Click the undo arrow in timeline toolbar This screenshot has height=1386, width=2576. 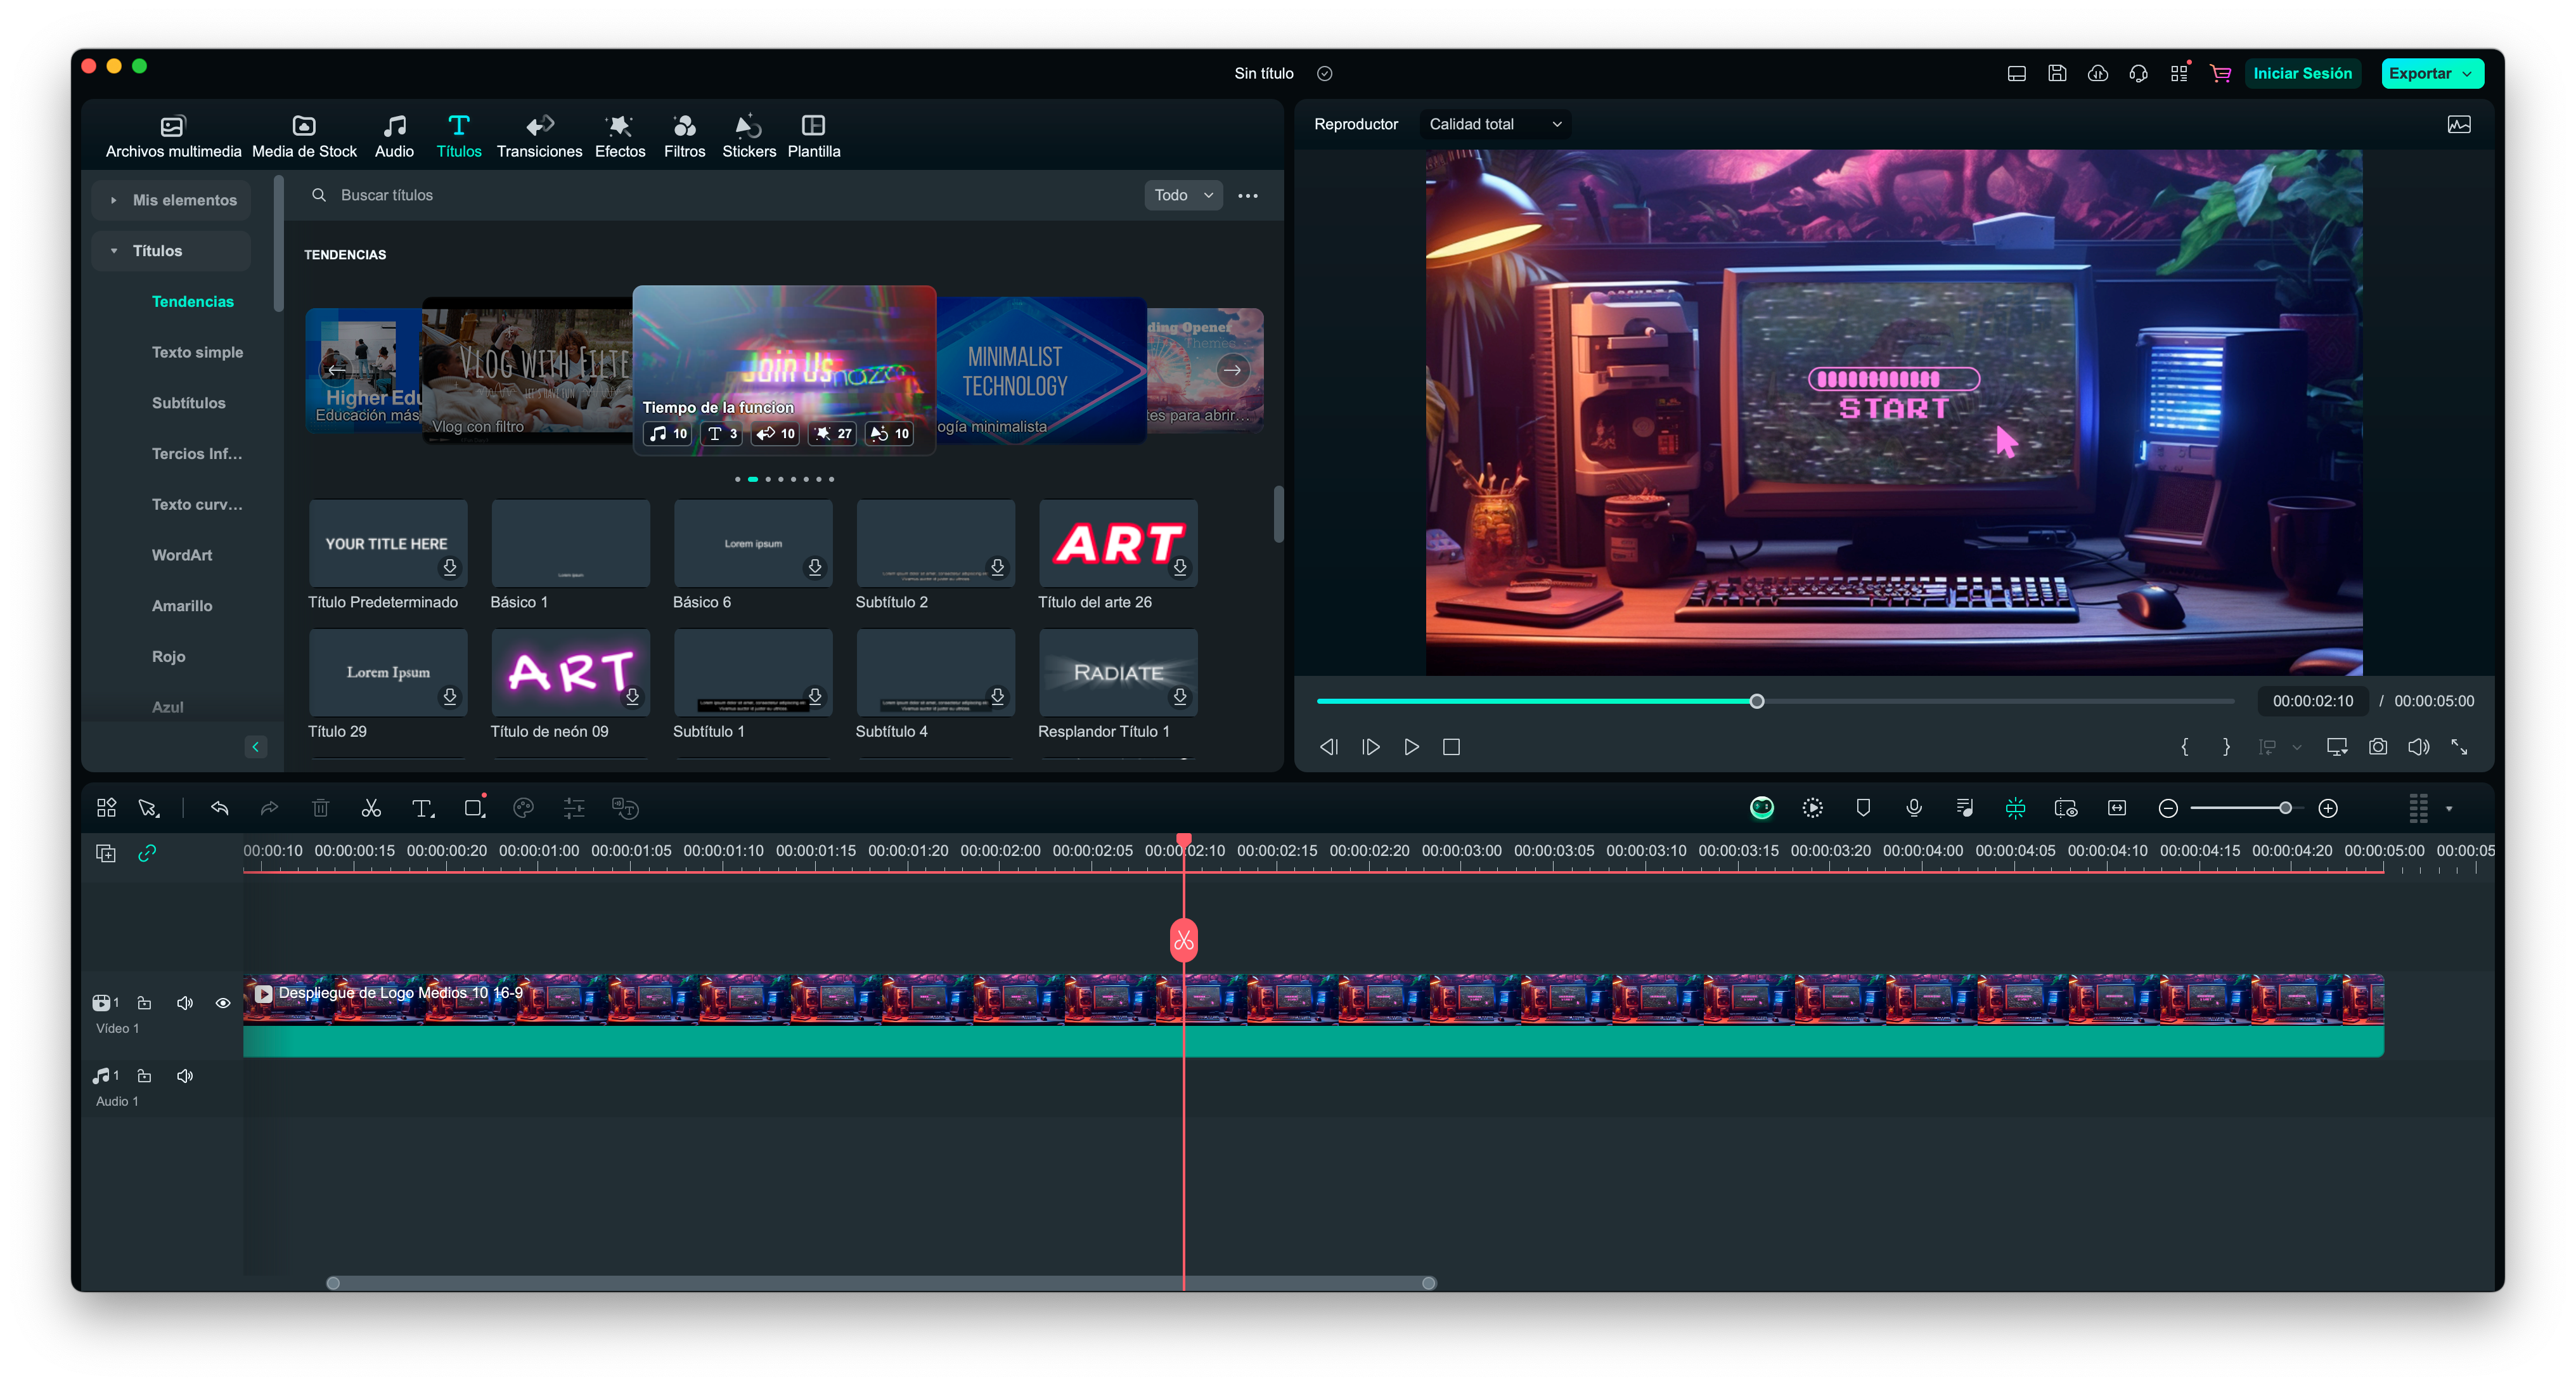click(220, 808)
